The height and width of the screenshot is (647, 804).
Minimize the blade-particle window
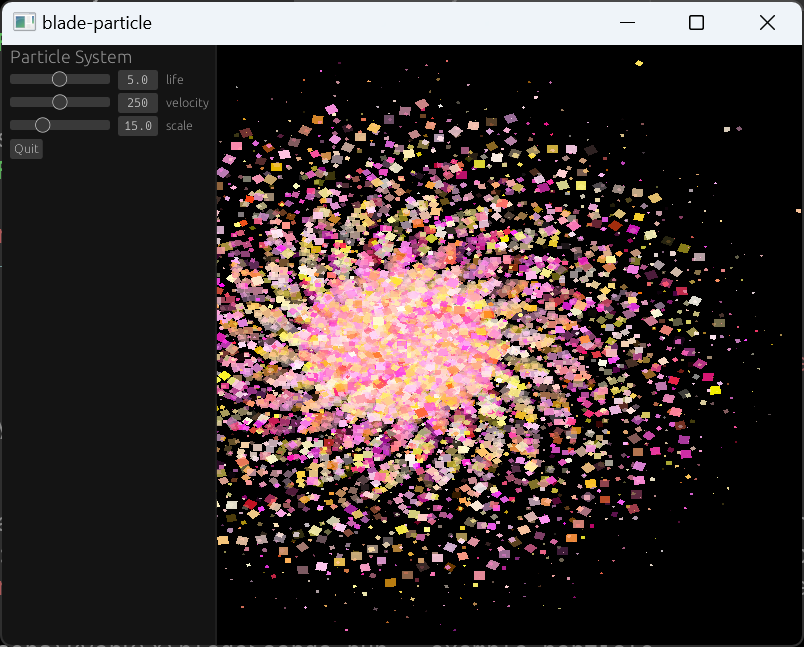627,21
